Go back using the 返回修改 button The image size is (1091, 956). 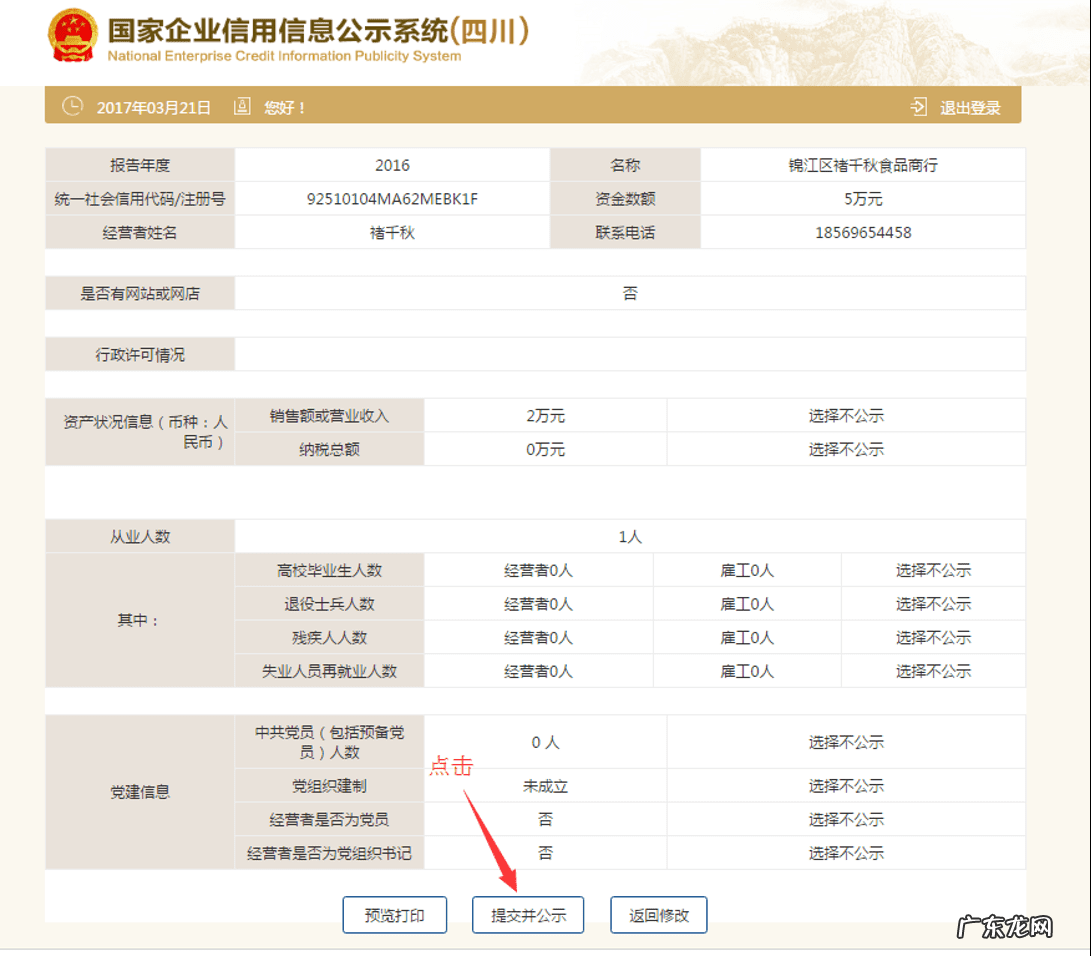coord(659,915)
